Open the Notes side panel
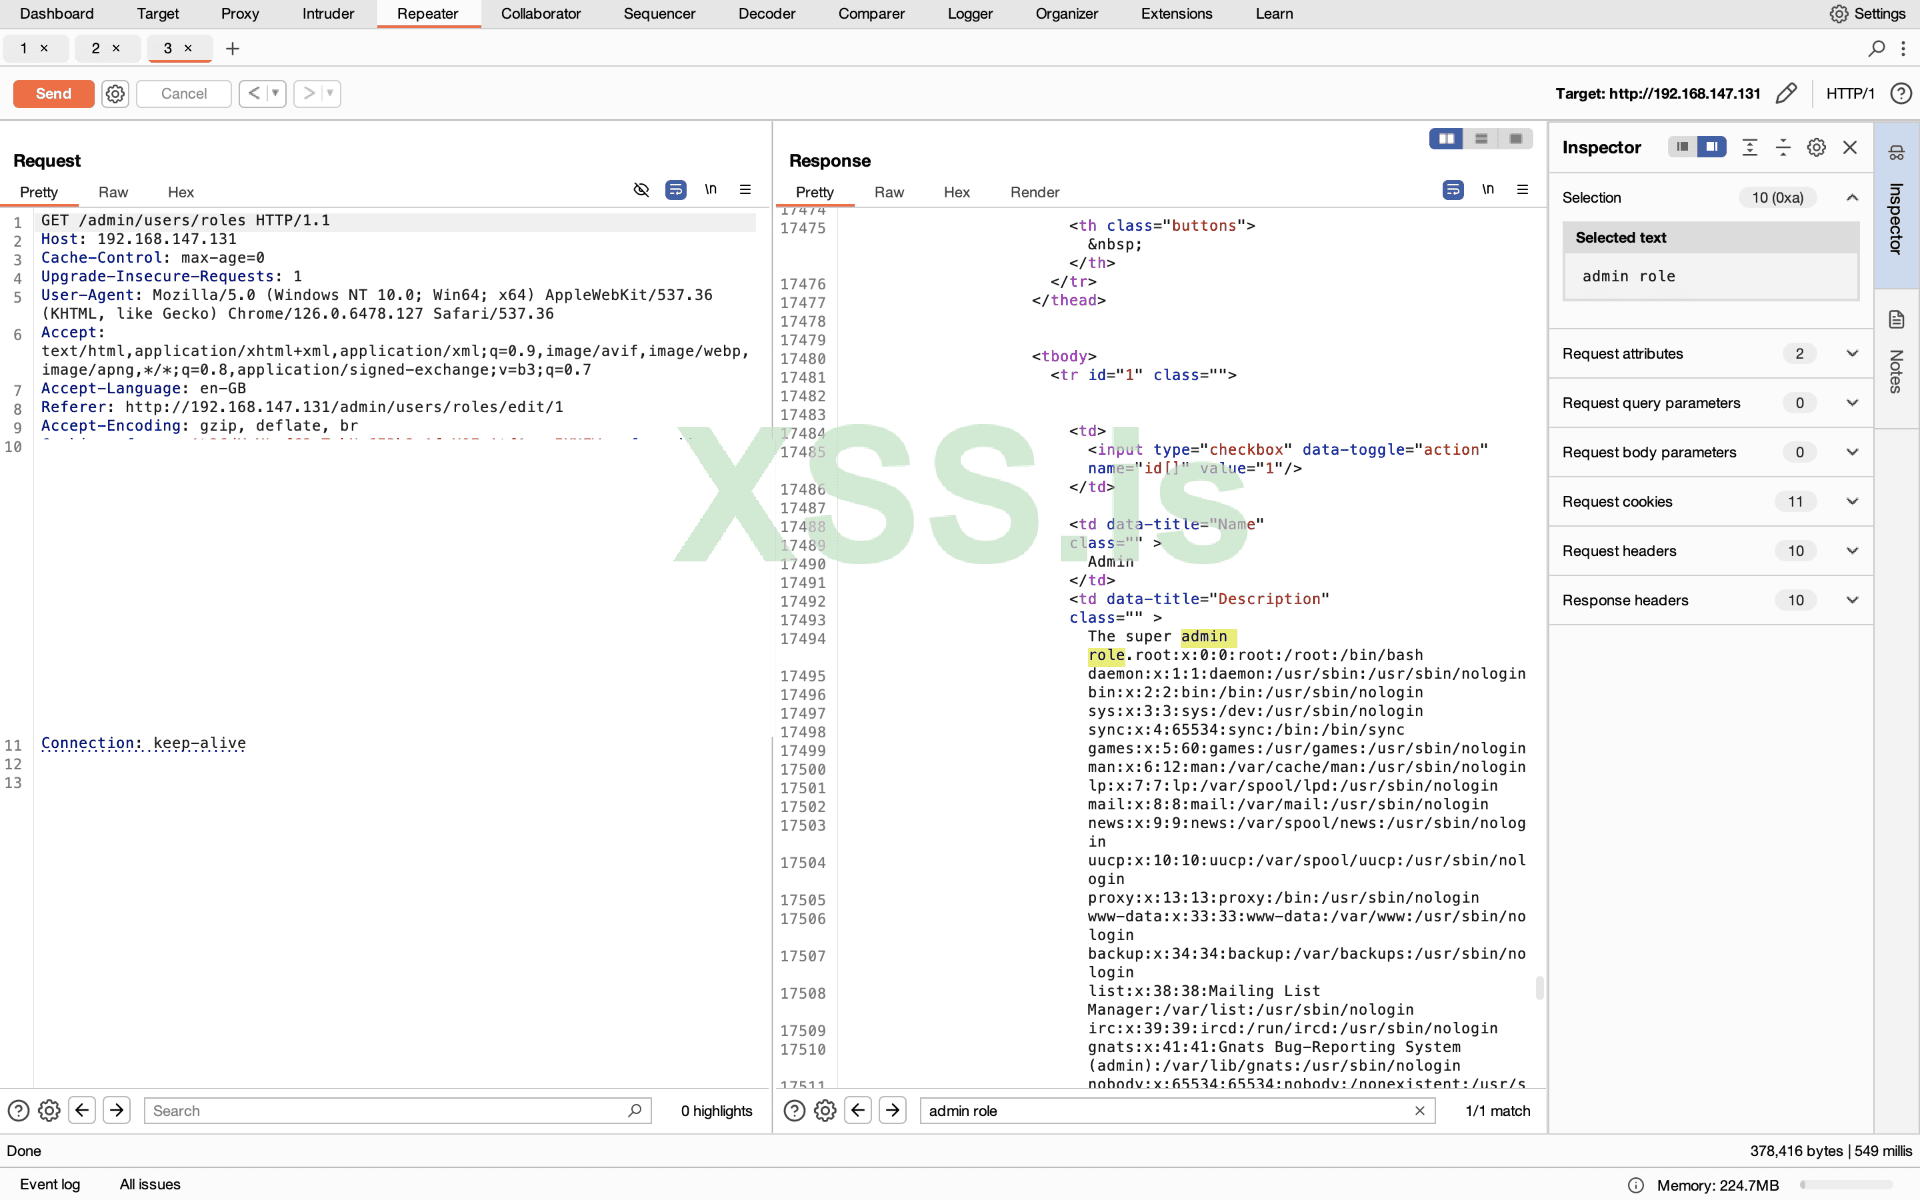This screenshot has height=1200, width=1920. click(x=1896, y=355)
